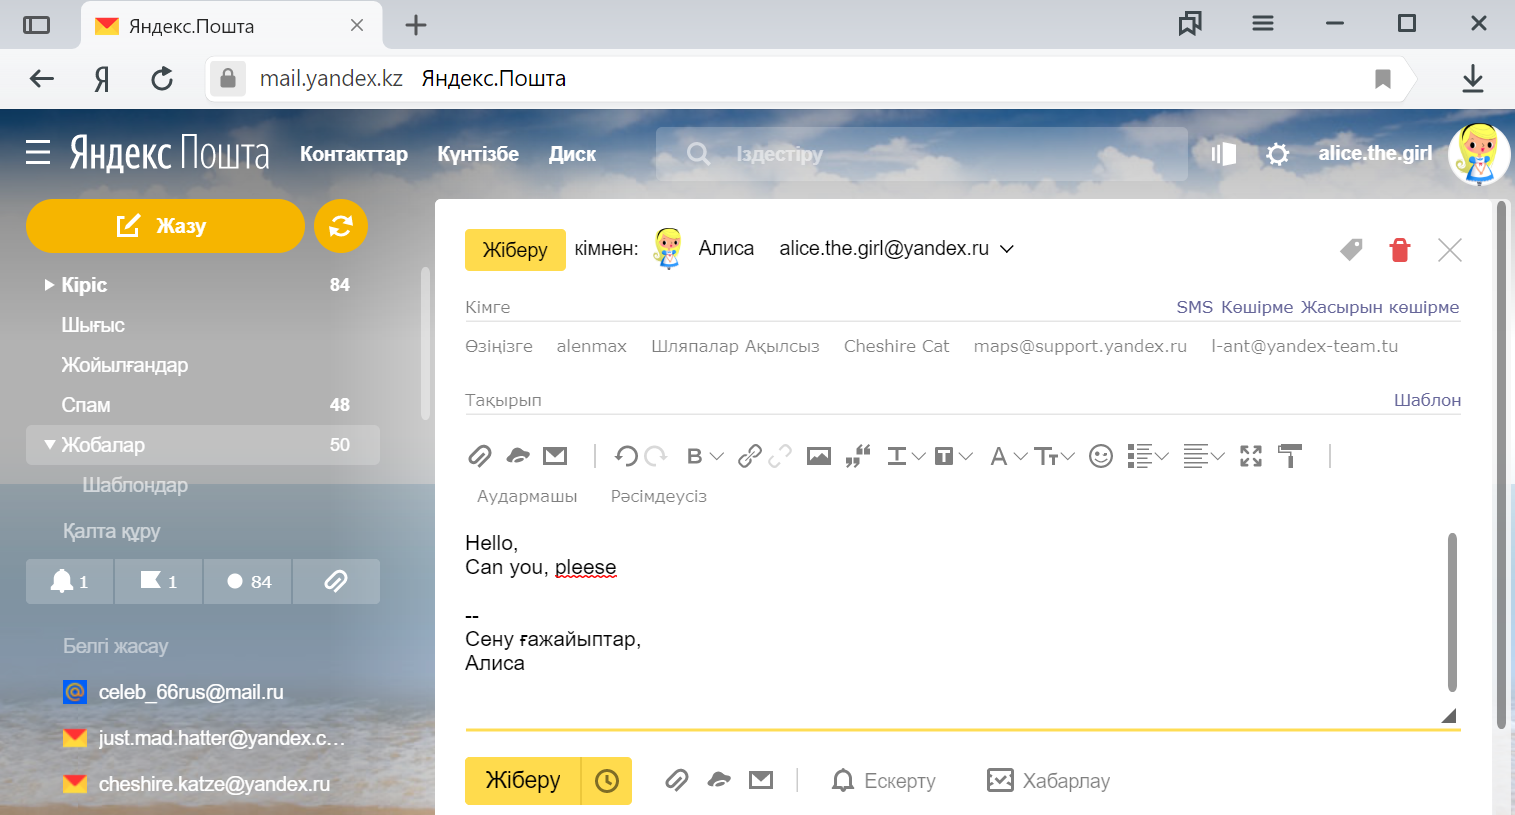Attach a file from mail in the toolbar

[555, 456]
